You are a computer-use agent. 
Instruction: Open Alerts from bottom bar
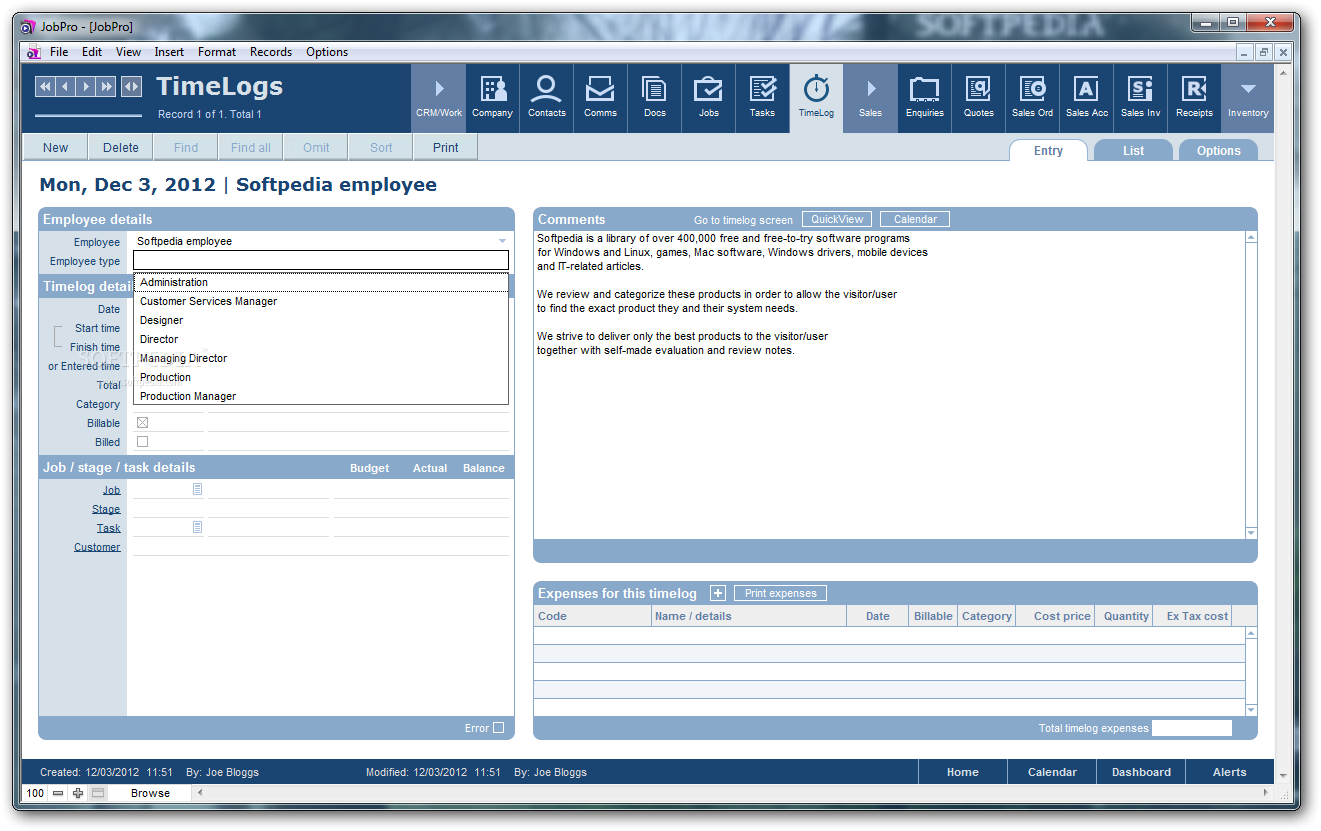[1229, 772]
